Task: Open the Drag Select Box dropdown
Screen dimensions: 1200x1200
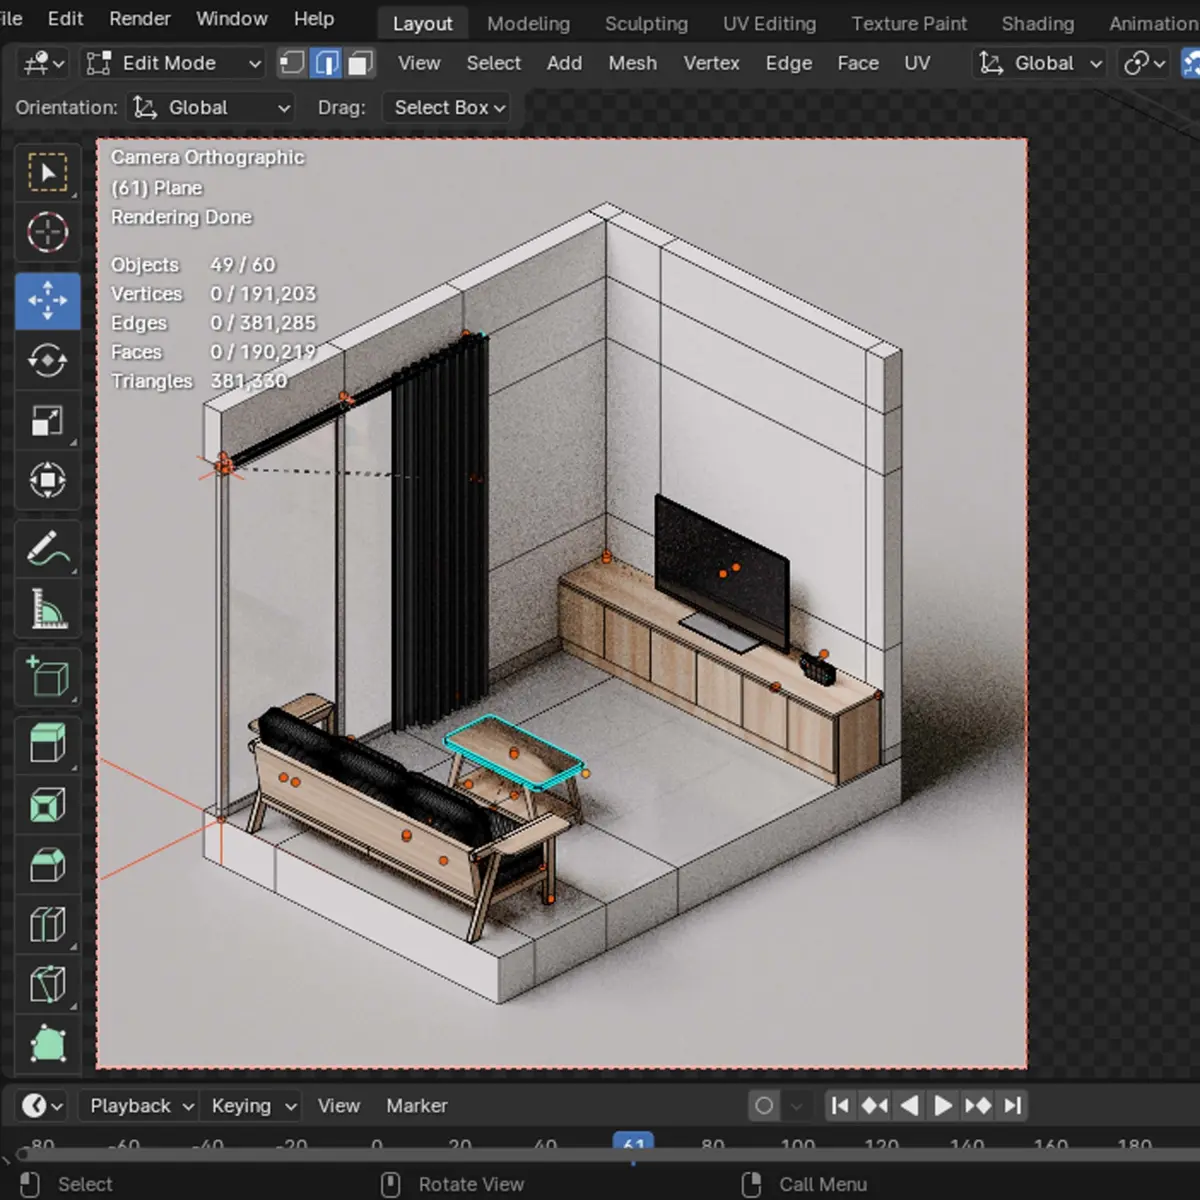Action: 449,108
